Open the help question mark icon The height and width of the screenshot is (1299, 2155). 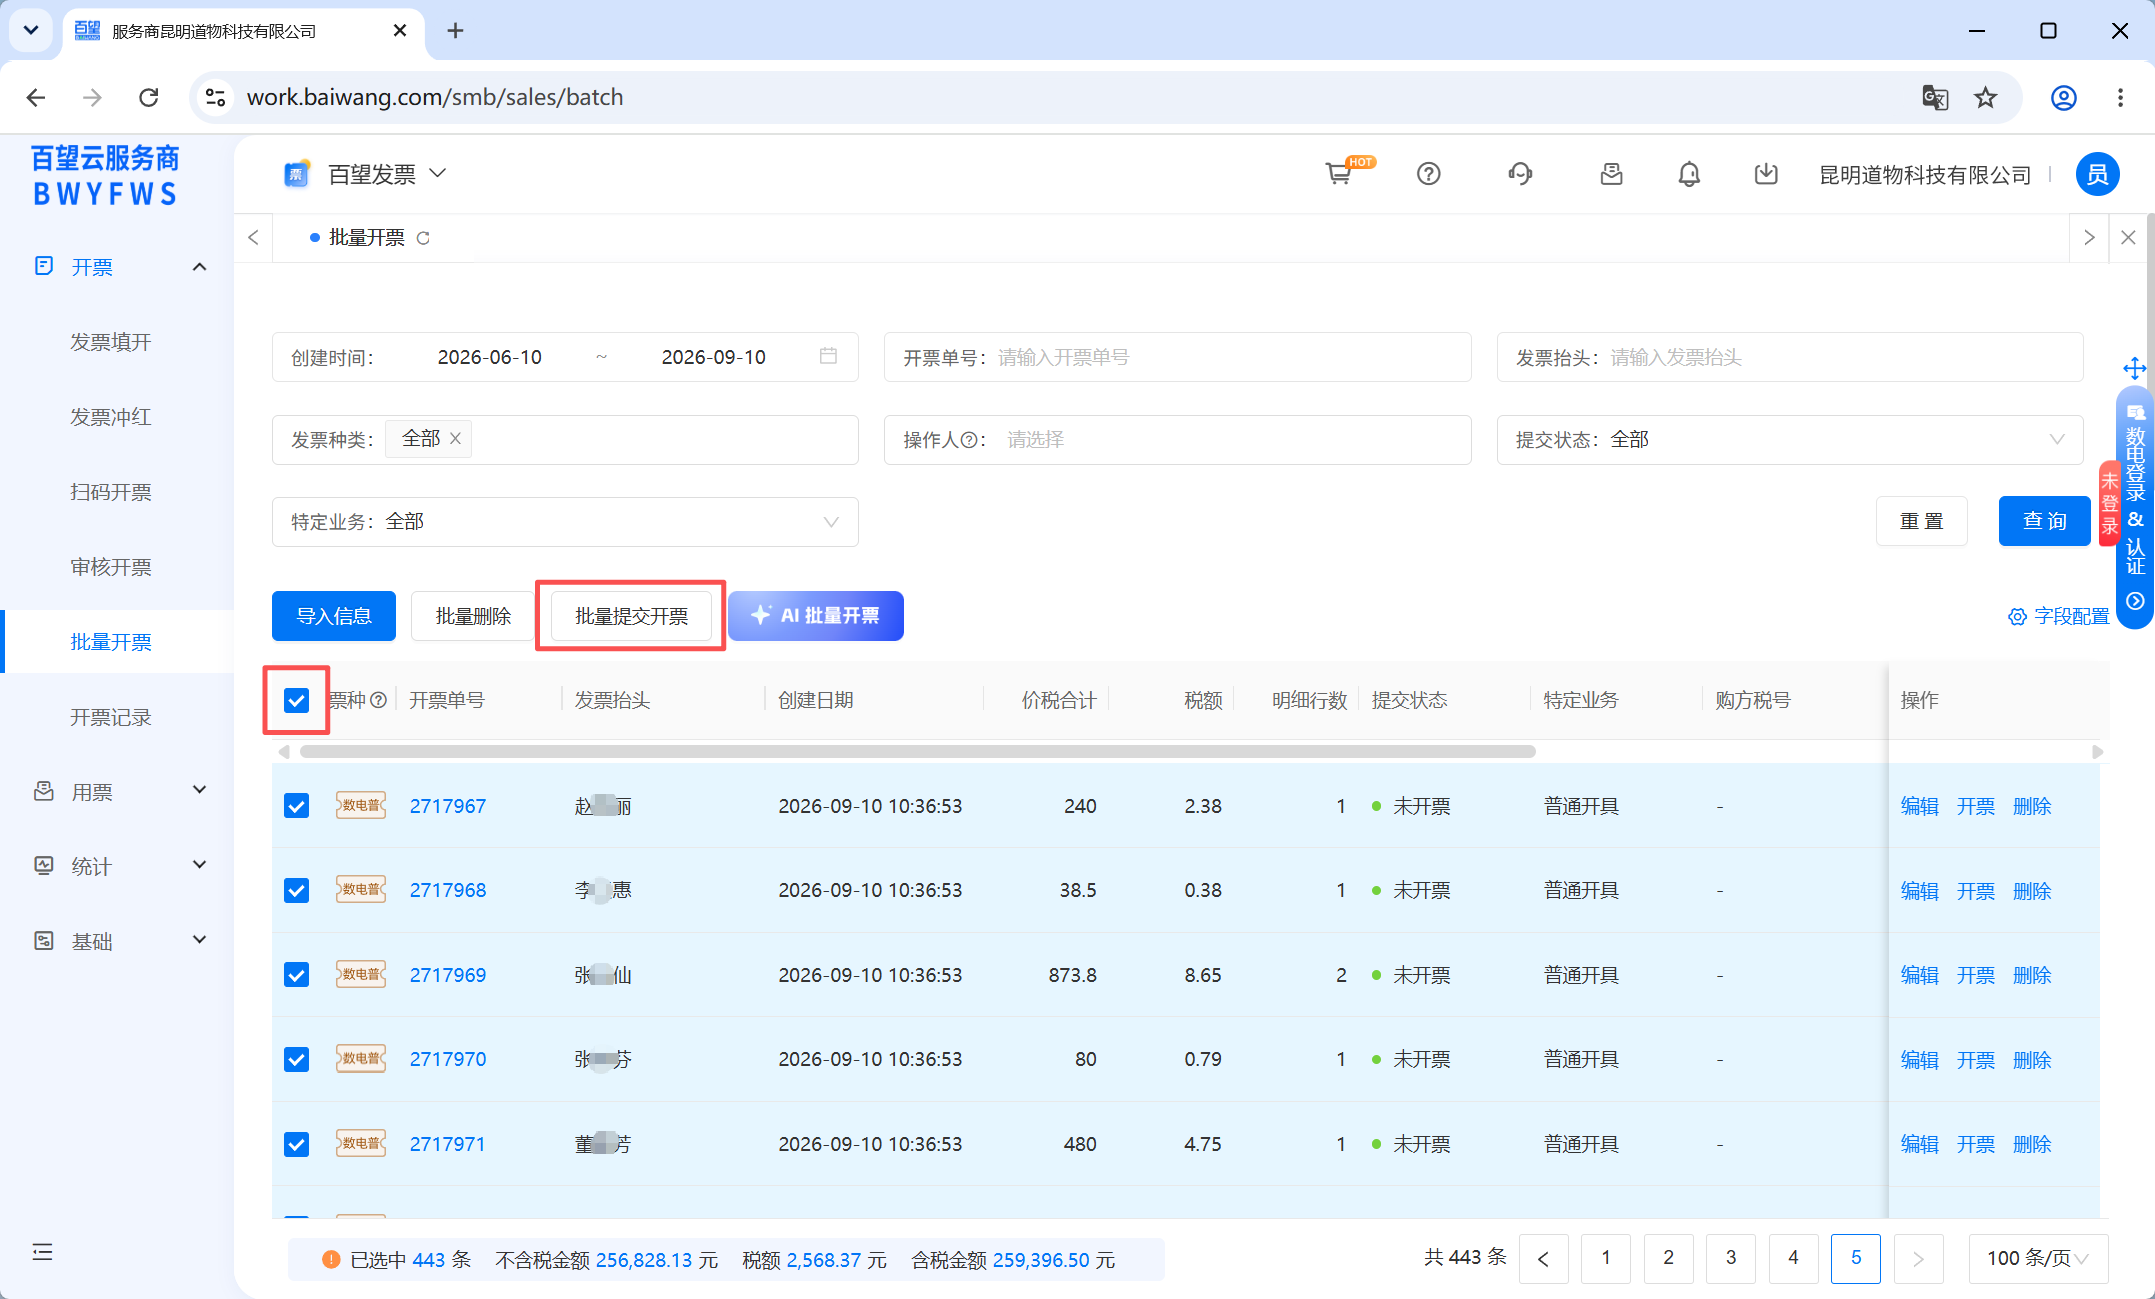[1429, 174]
